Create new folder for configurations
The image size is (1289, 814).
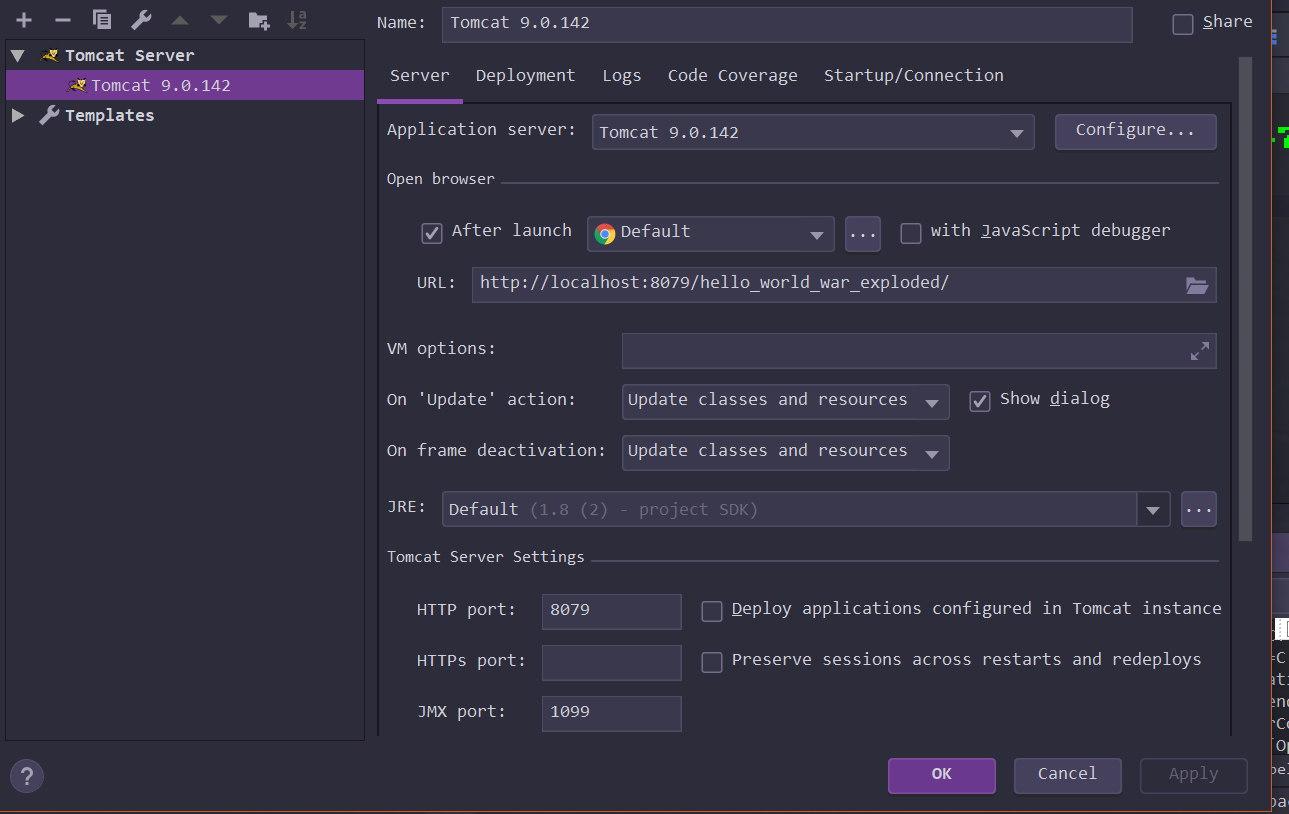(258, 20)
